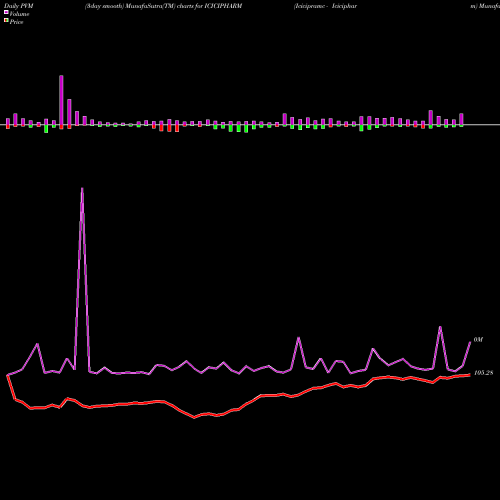Click the ICICIPHARM chart title text
The height and width of the screenshot is (500, 500).
click(x=163, y=6)
